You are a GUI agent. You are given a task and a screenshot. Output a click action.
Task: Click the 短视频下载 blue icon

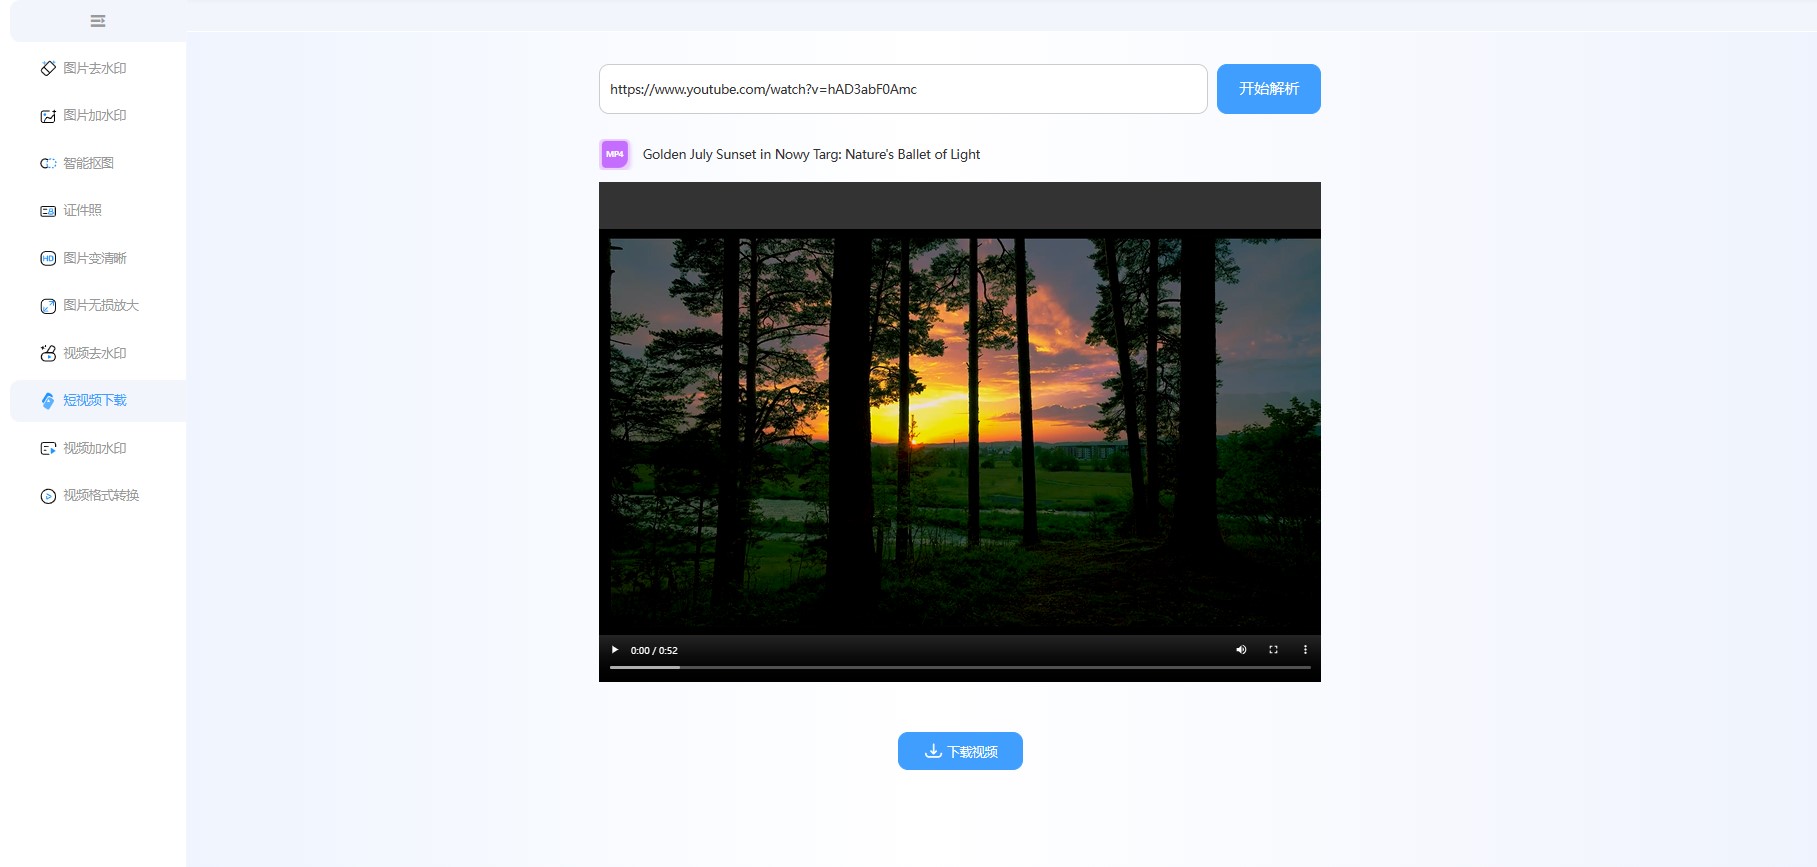[48, 400]
